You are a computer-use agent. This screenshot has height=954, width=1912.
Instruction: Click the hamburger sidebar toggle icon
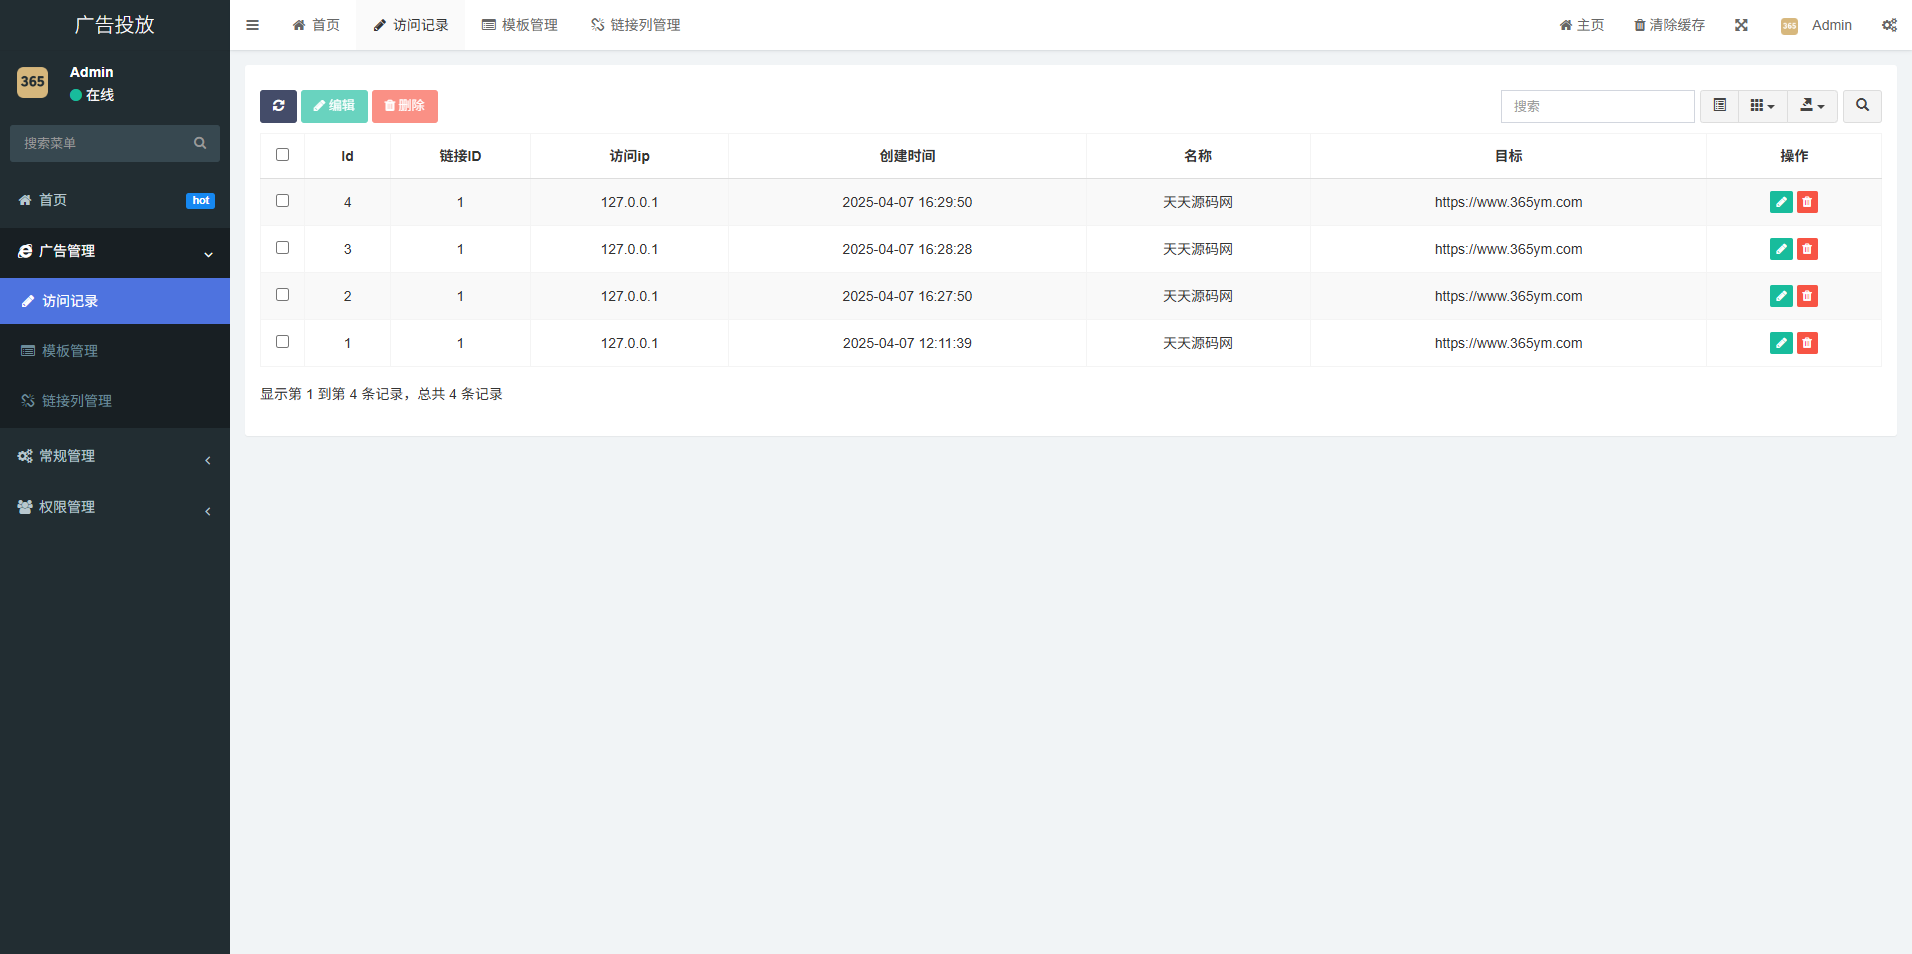(253, 25)
